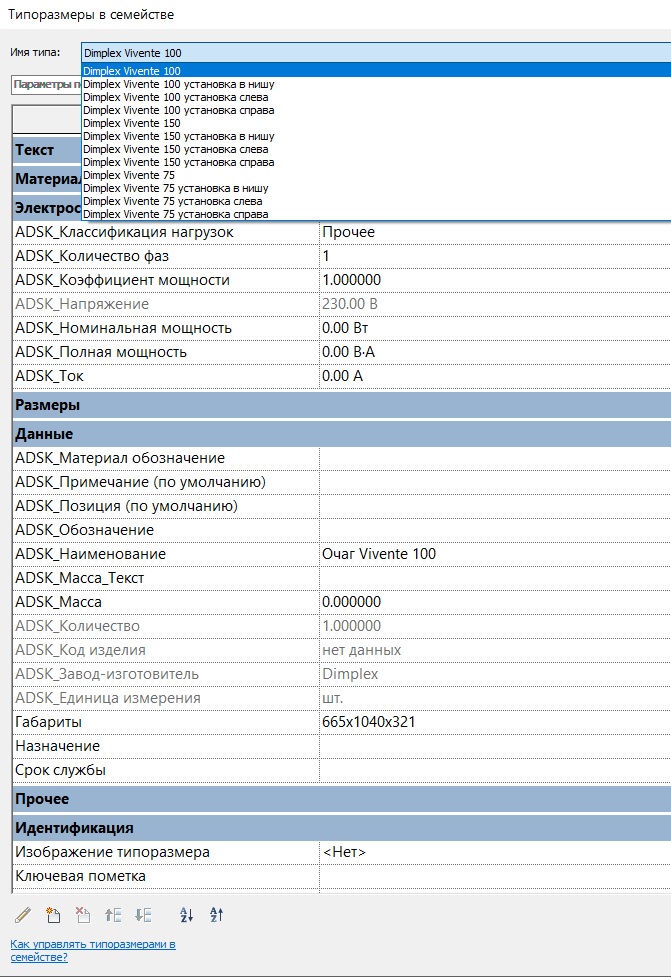Click the empty ADSK_Материал обозначение value cell

(495, 458)
